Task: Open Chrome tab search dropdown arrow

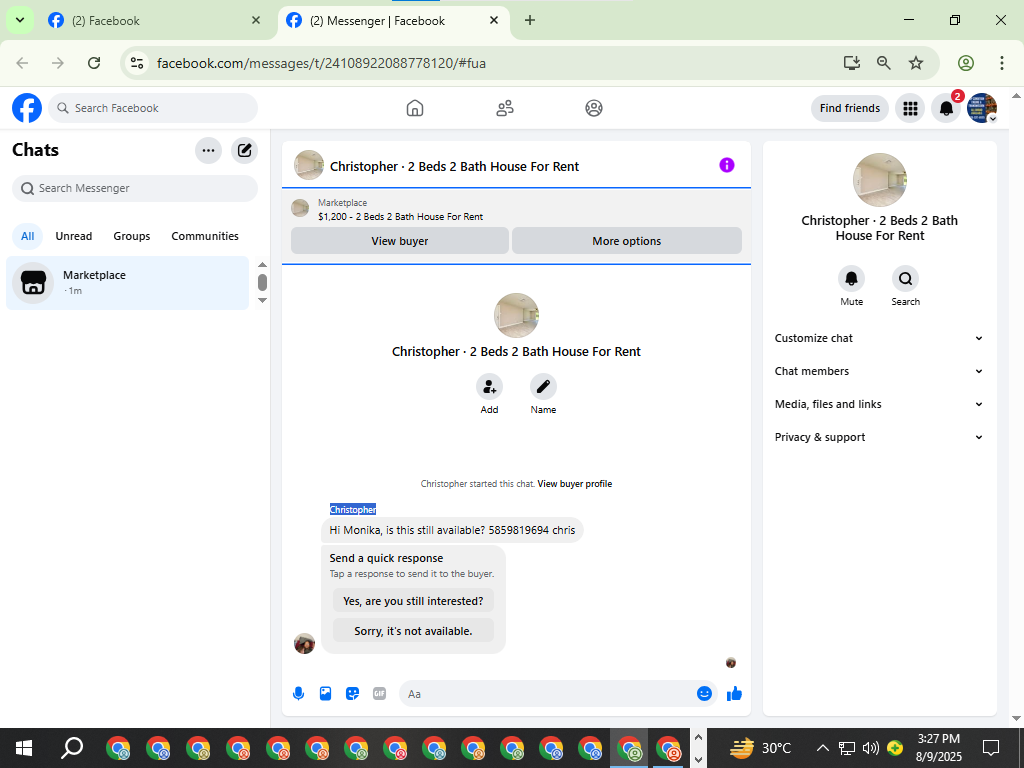Action: 20,20
